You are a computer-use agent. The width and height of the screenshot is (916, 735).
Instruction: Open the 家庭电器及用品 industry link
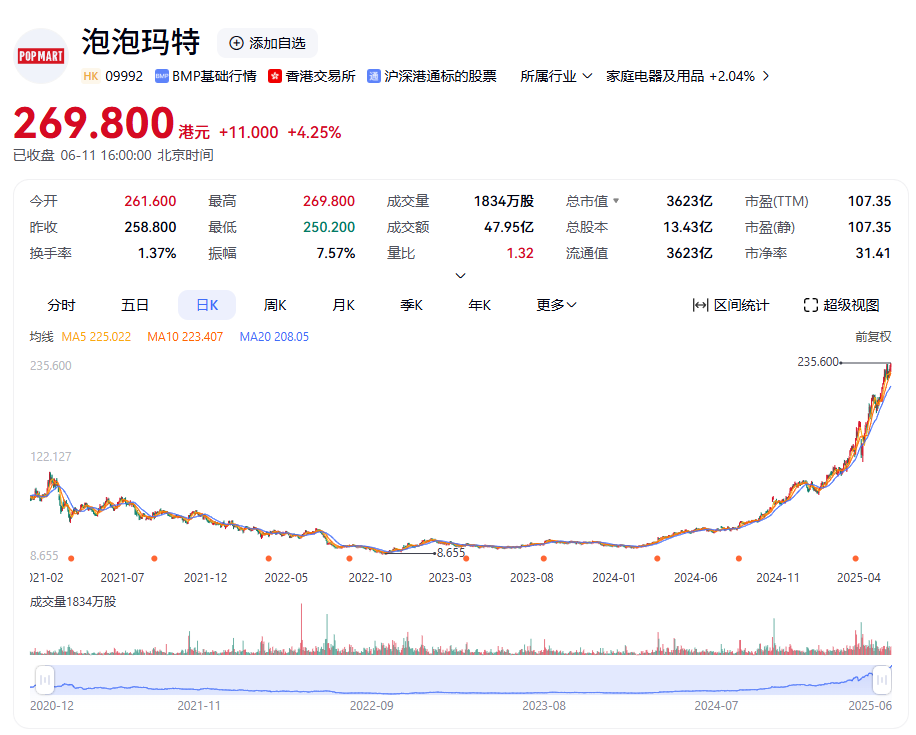tap(655, 76)
